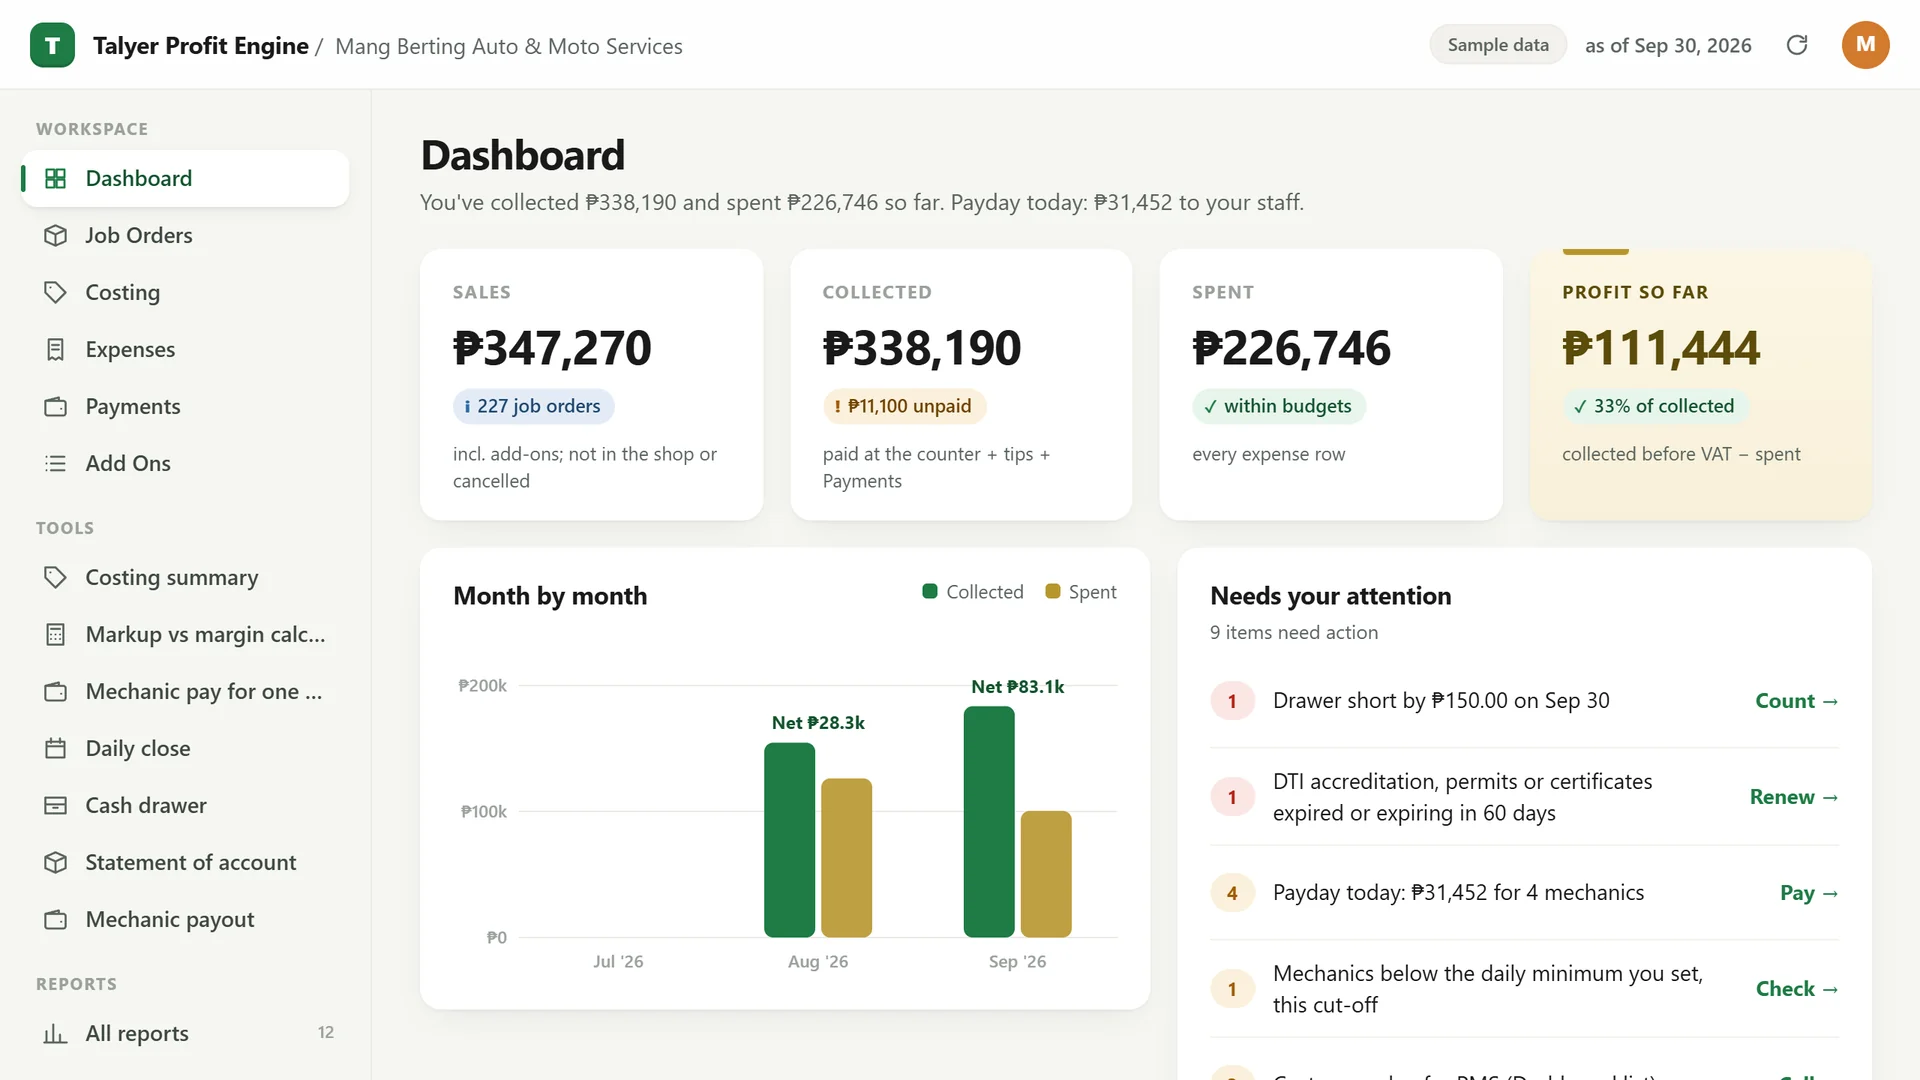Click the within budgets badge

pos(1278,406)
